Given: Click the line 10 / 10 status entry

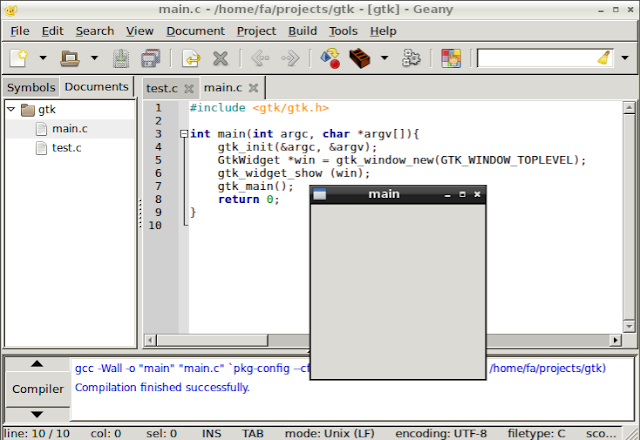Looking at the screenshot, I should (37, 433).
